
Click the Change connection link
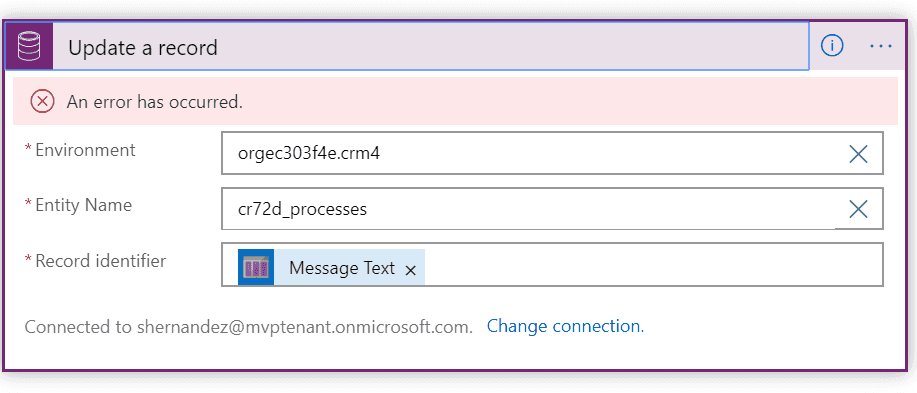tap(565, 326)
